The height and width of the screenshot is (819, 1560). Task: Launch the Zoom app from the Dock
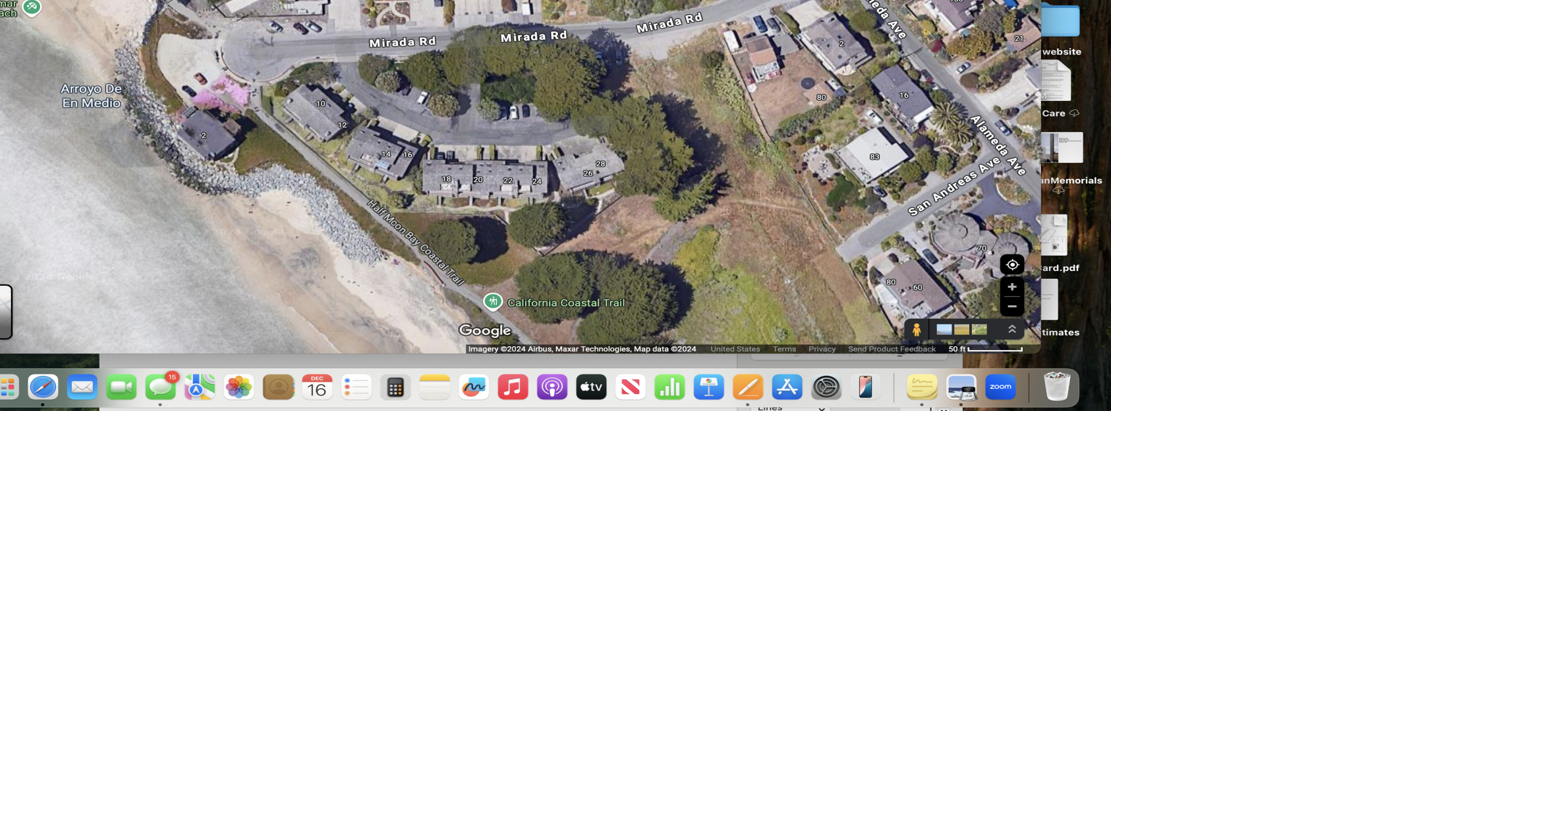pyautogui.click(x=1000, y=387)
